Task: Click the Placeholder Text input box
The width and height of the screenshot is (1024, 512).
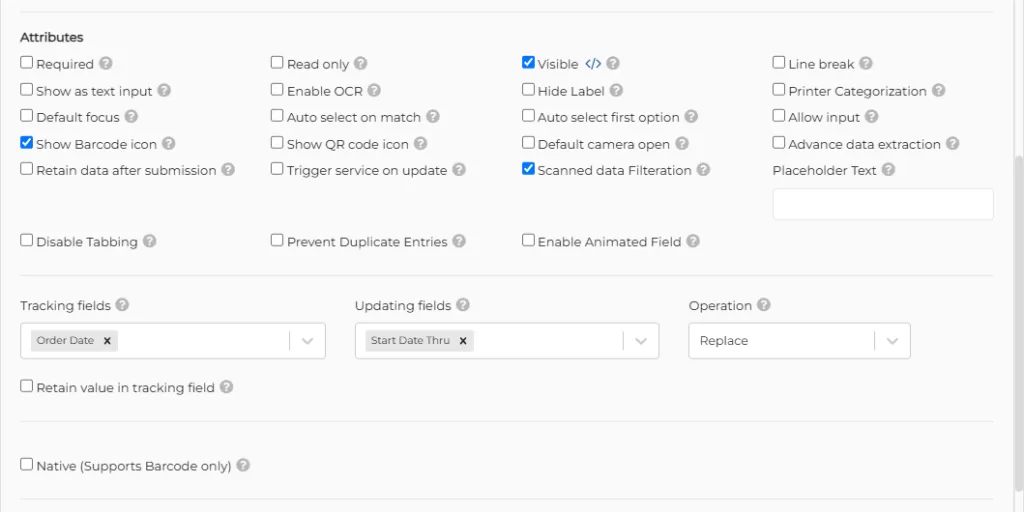Action: click(883, 204)
